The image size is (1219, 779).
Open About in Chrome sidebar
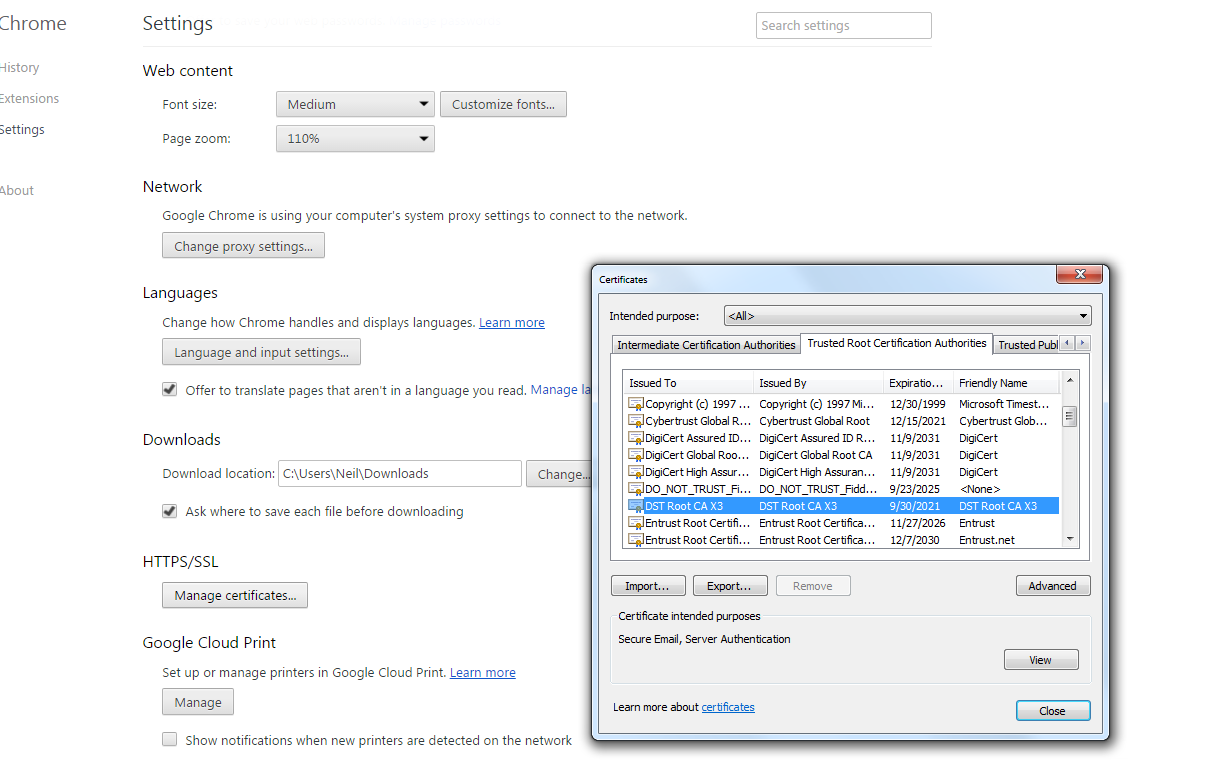pos(17,191)
